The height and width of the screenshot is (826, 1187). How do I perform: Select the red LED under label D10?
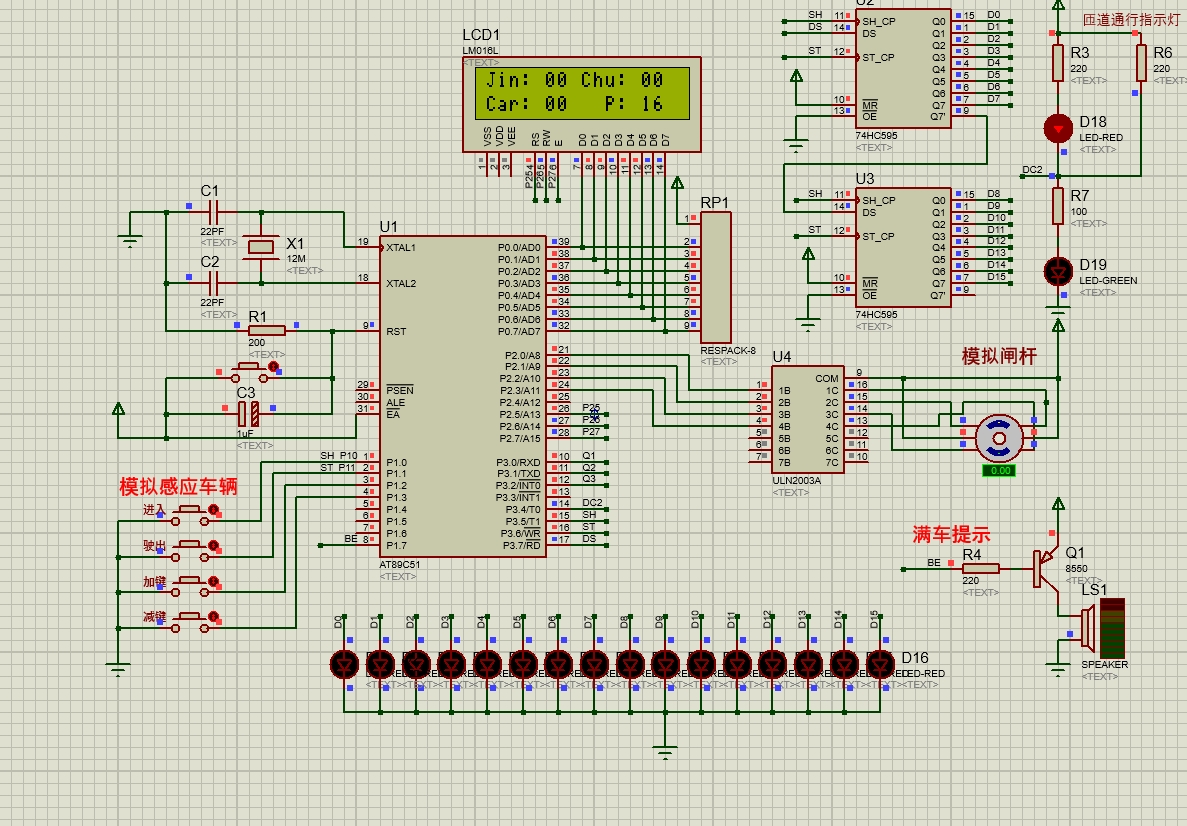tap(701, 665)
